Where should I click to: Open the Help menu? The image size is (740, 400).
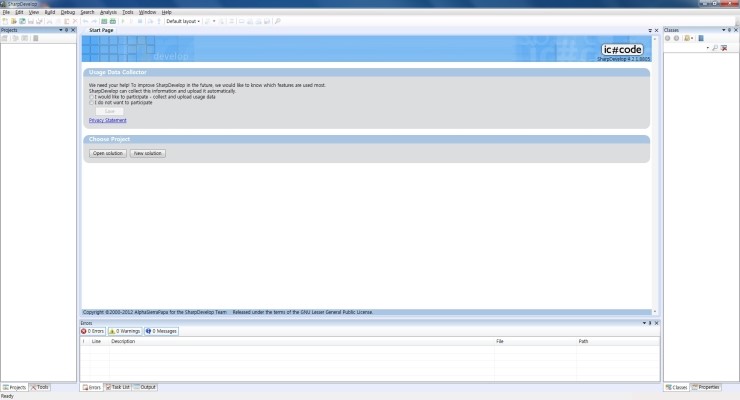[167, 12]
